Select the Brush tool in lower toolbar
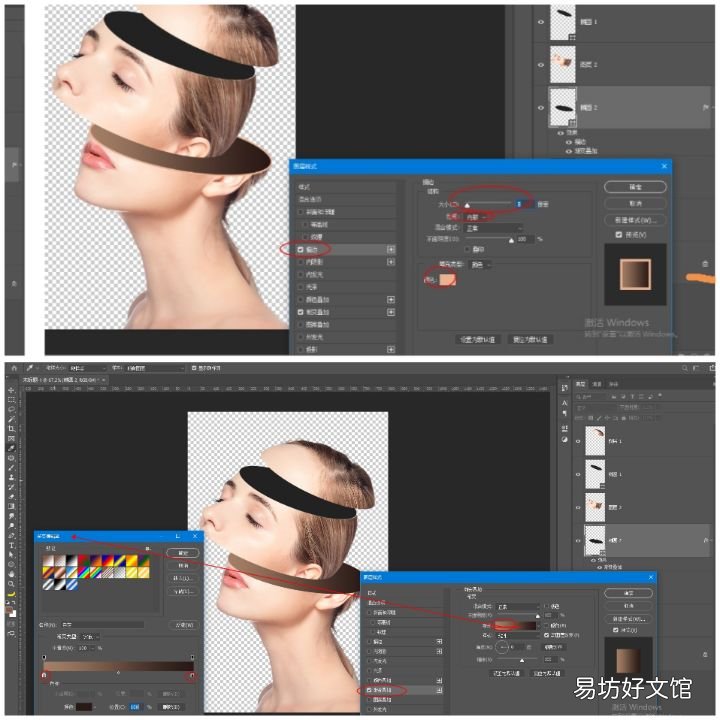720x720 pixels. 11,467
